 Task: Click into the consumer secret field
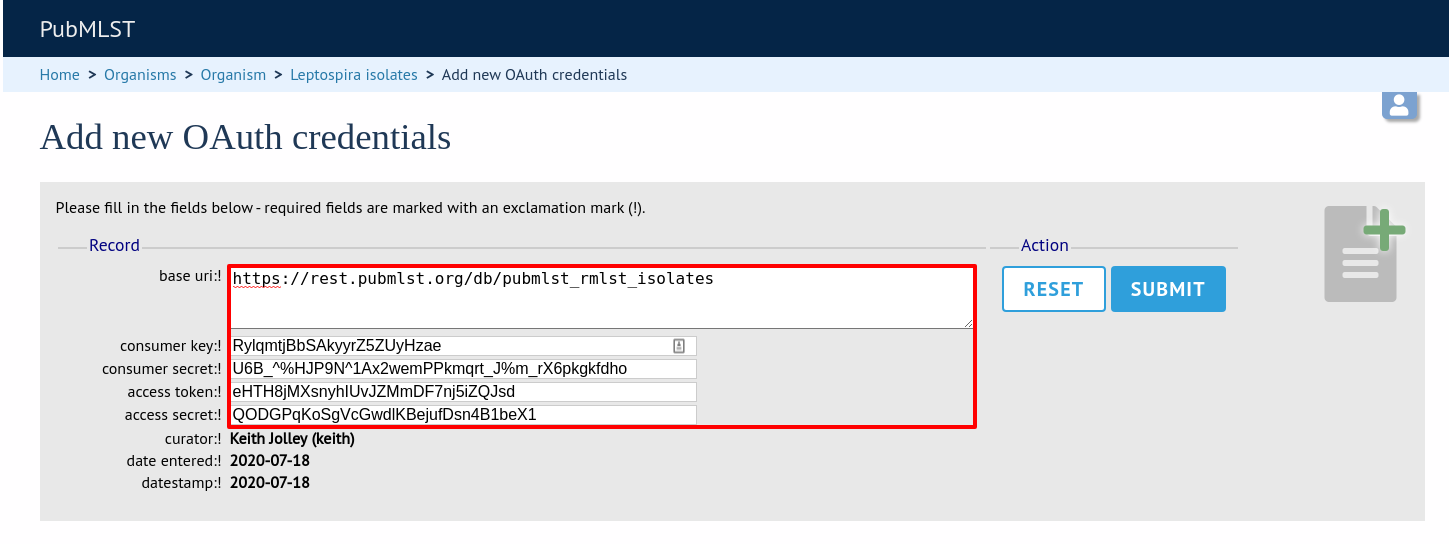point(463,369)
